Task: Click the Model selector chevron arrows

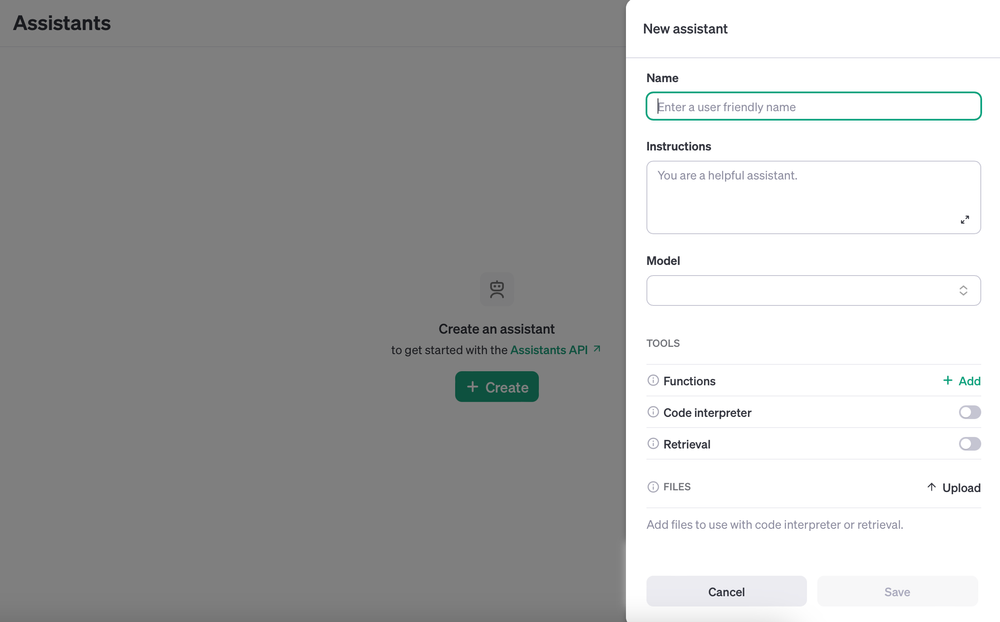Action: click(963, 291)
